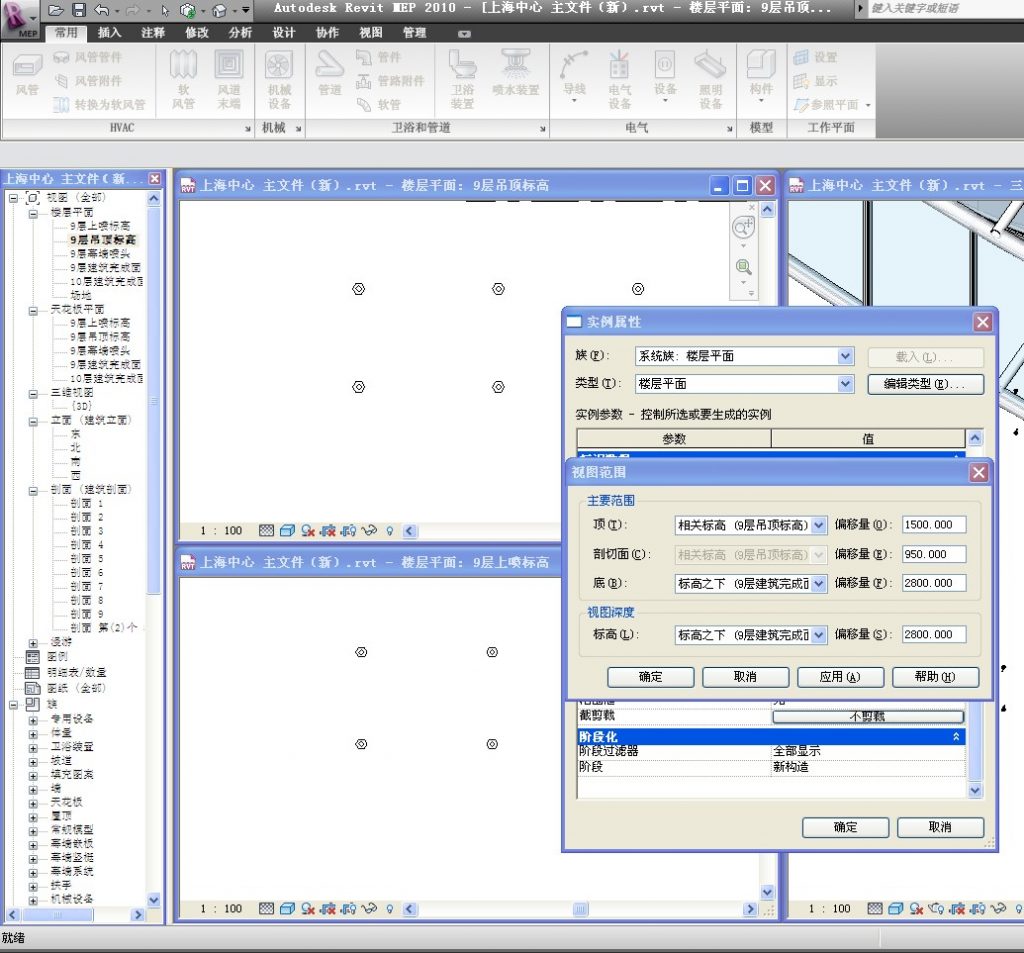The width and height of the screenshot is (1024, 953).
Task: Switch to the 修改 ribbon tab
Action: tap(197, 32)
